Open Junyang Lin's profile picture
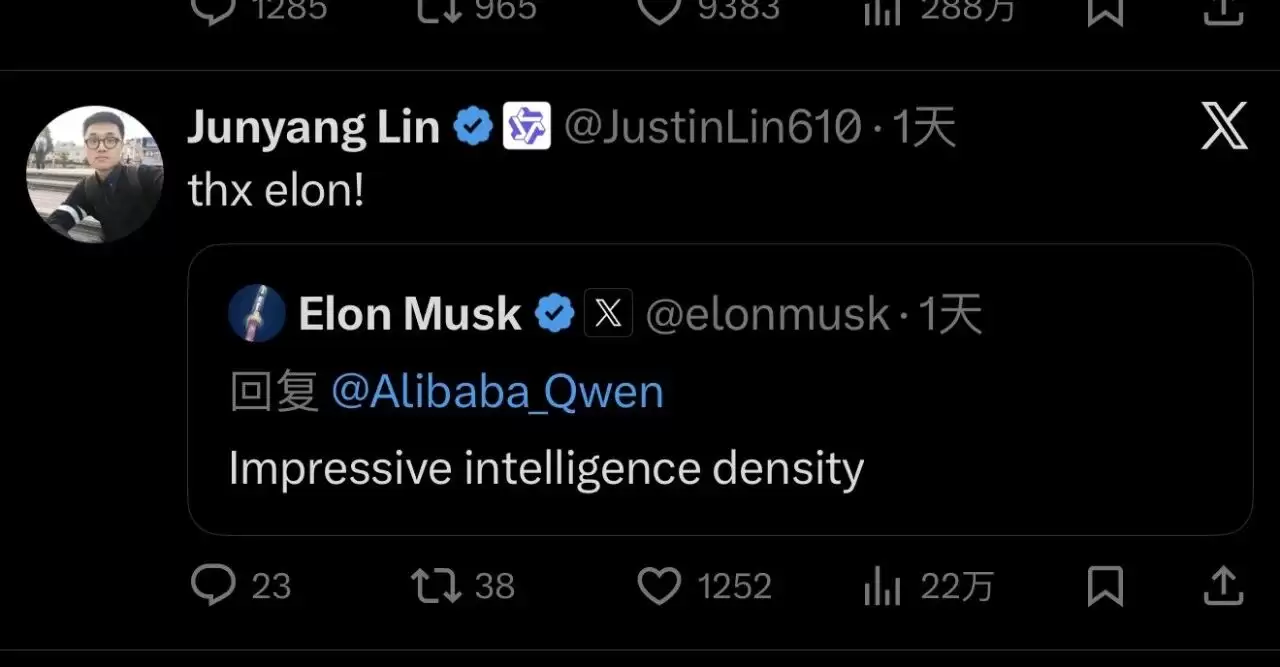1280x667 pixels. (95, 174)
